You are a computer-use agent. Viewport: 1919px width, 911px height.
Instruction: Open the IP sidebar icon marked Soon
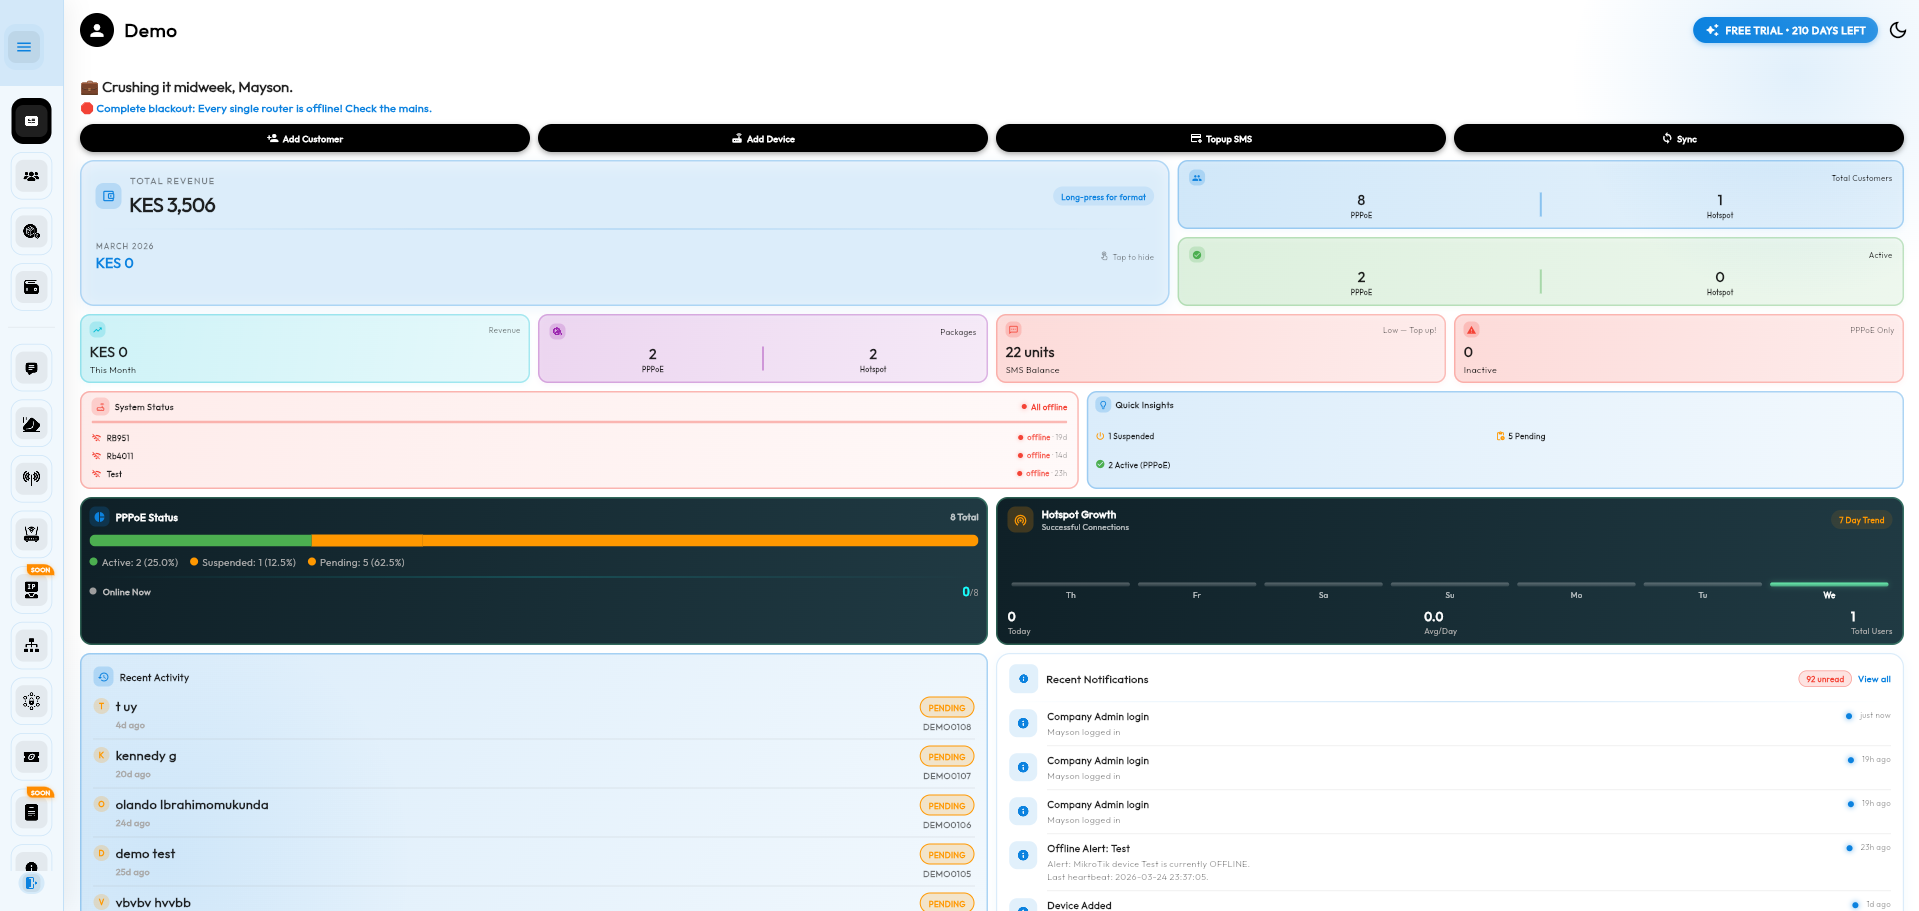point(31,589)
